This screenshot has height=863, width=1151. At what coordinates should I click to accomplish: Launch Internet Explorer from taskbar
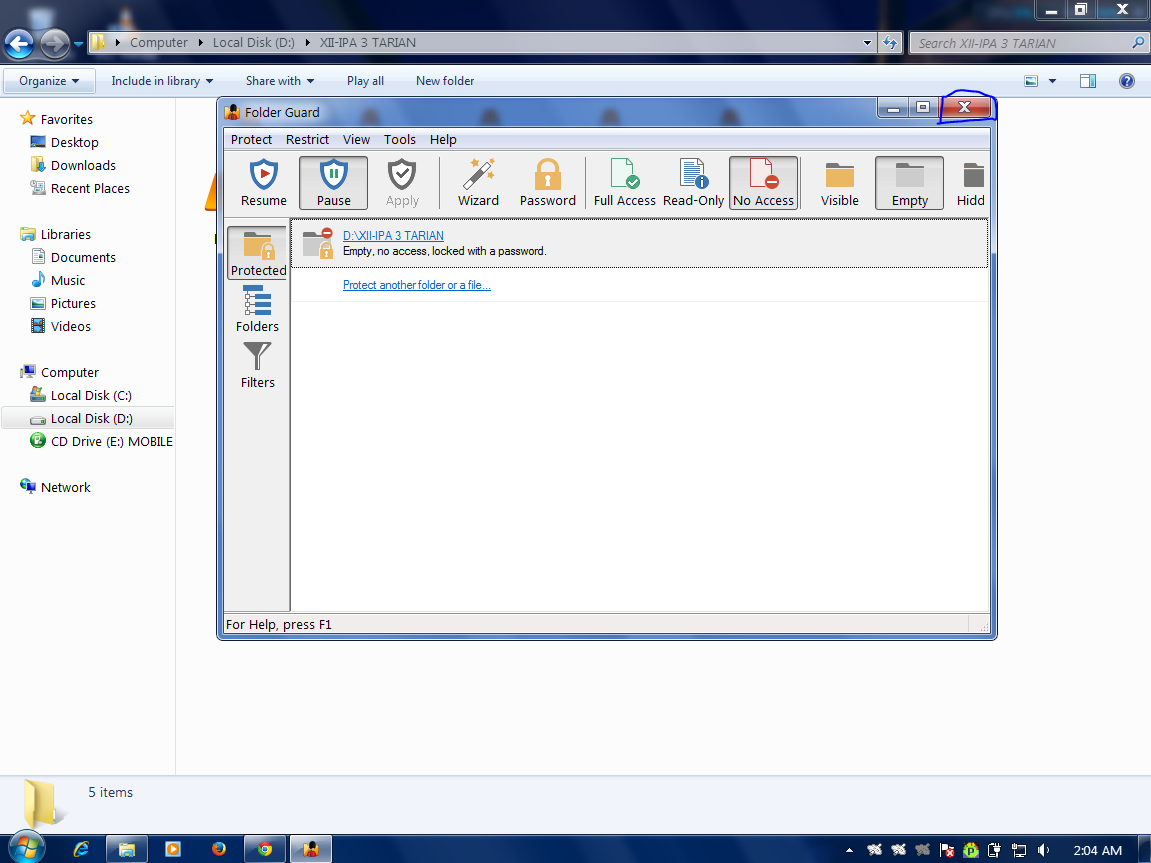tap(81, 849)
